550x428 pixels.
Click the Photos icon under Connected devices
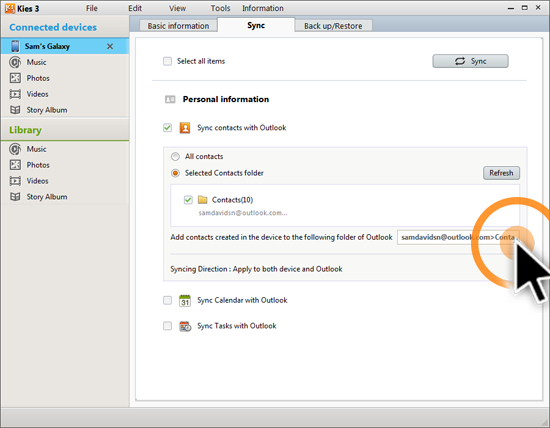coord(15,78)
